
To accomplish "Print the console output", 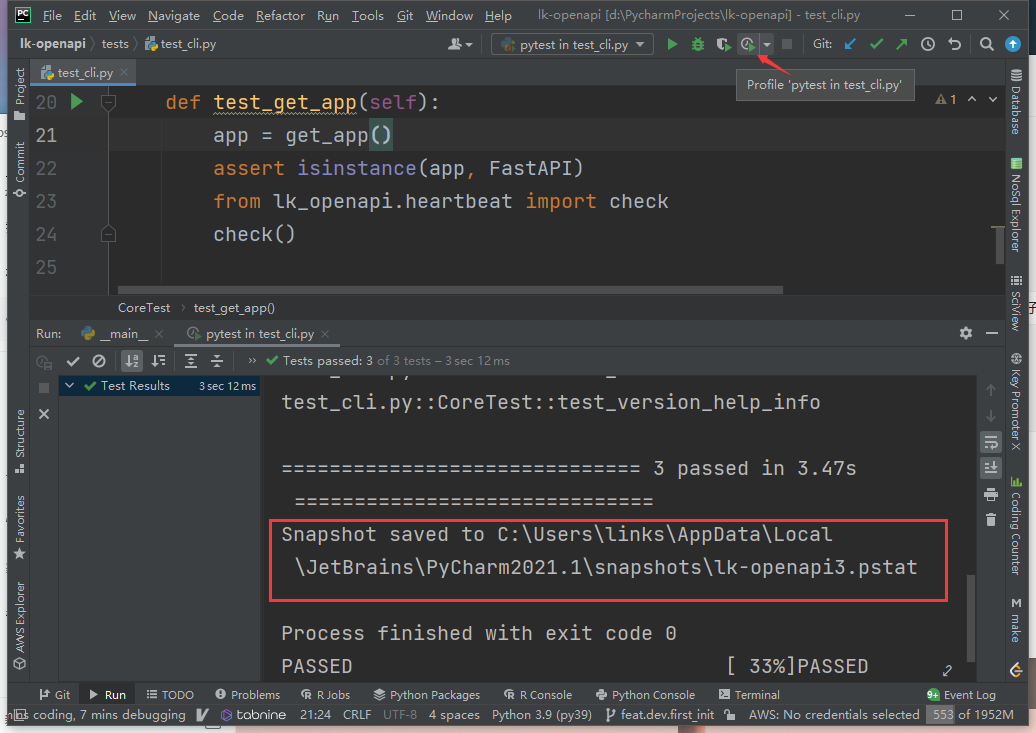I will pos(990,494).
